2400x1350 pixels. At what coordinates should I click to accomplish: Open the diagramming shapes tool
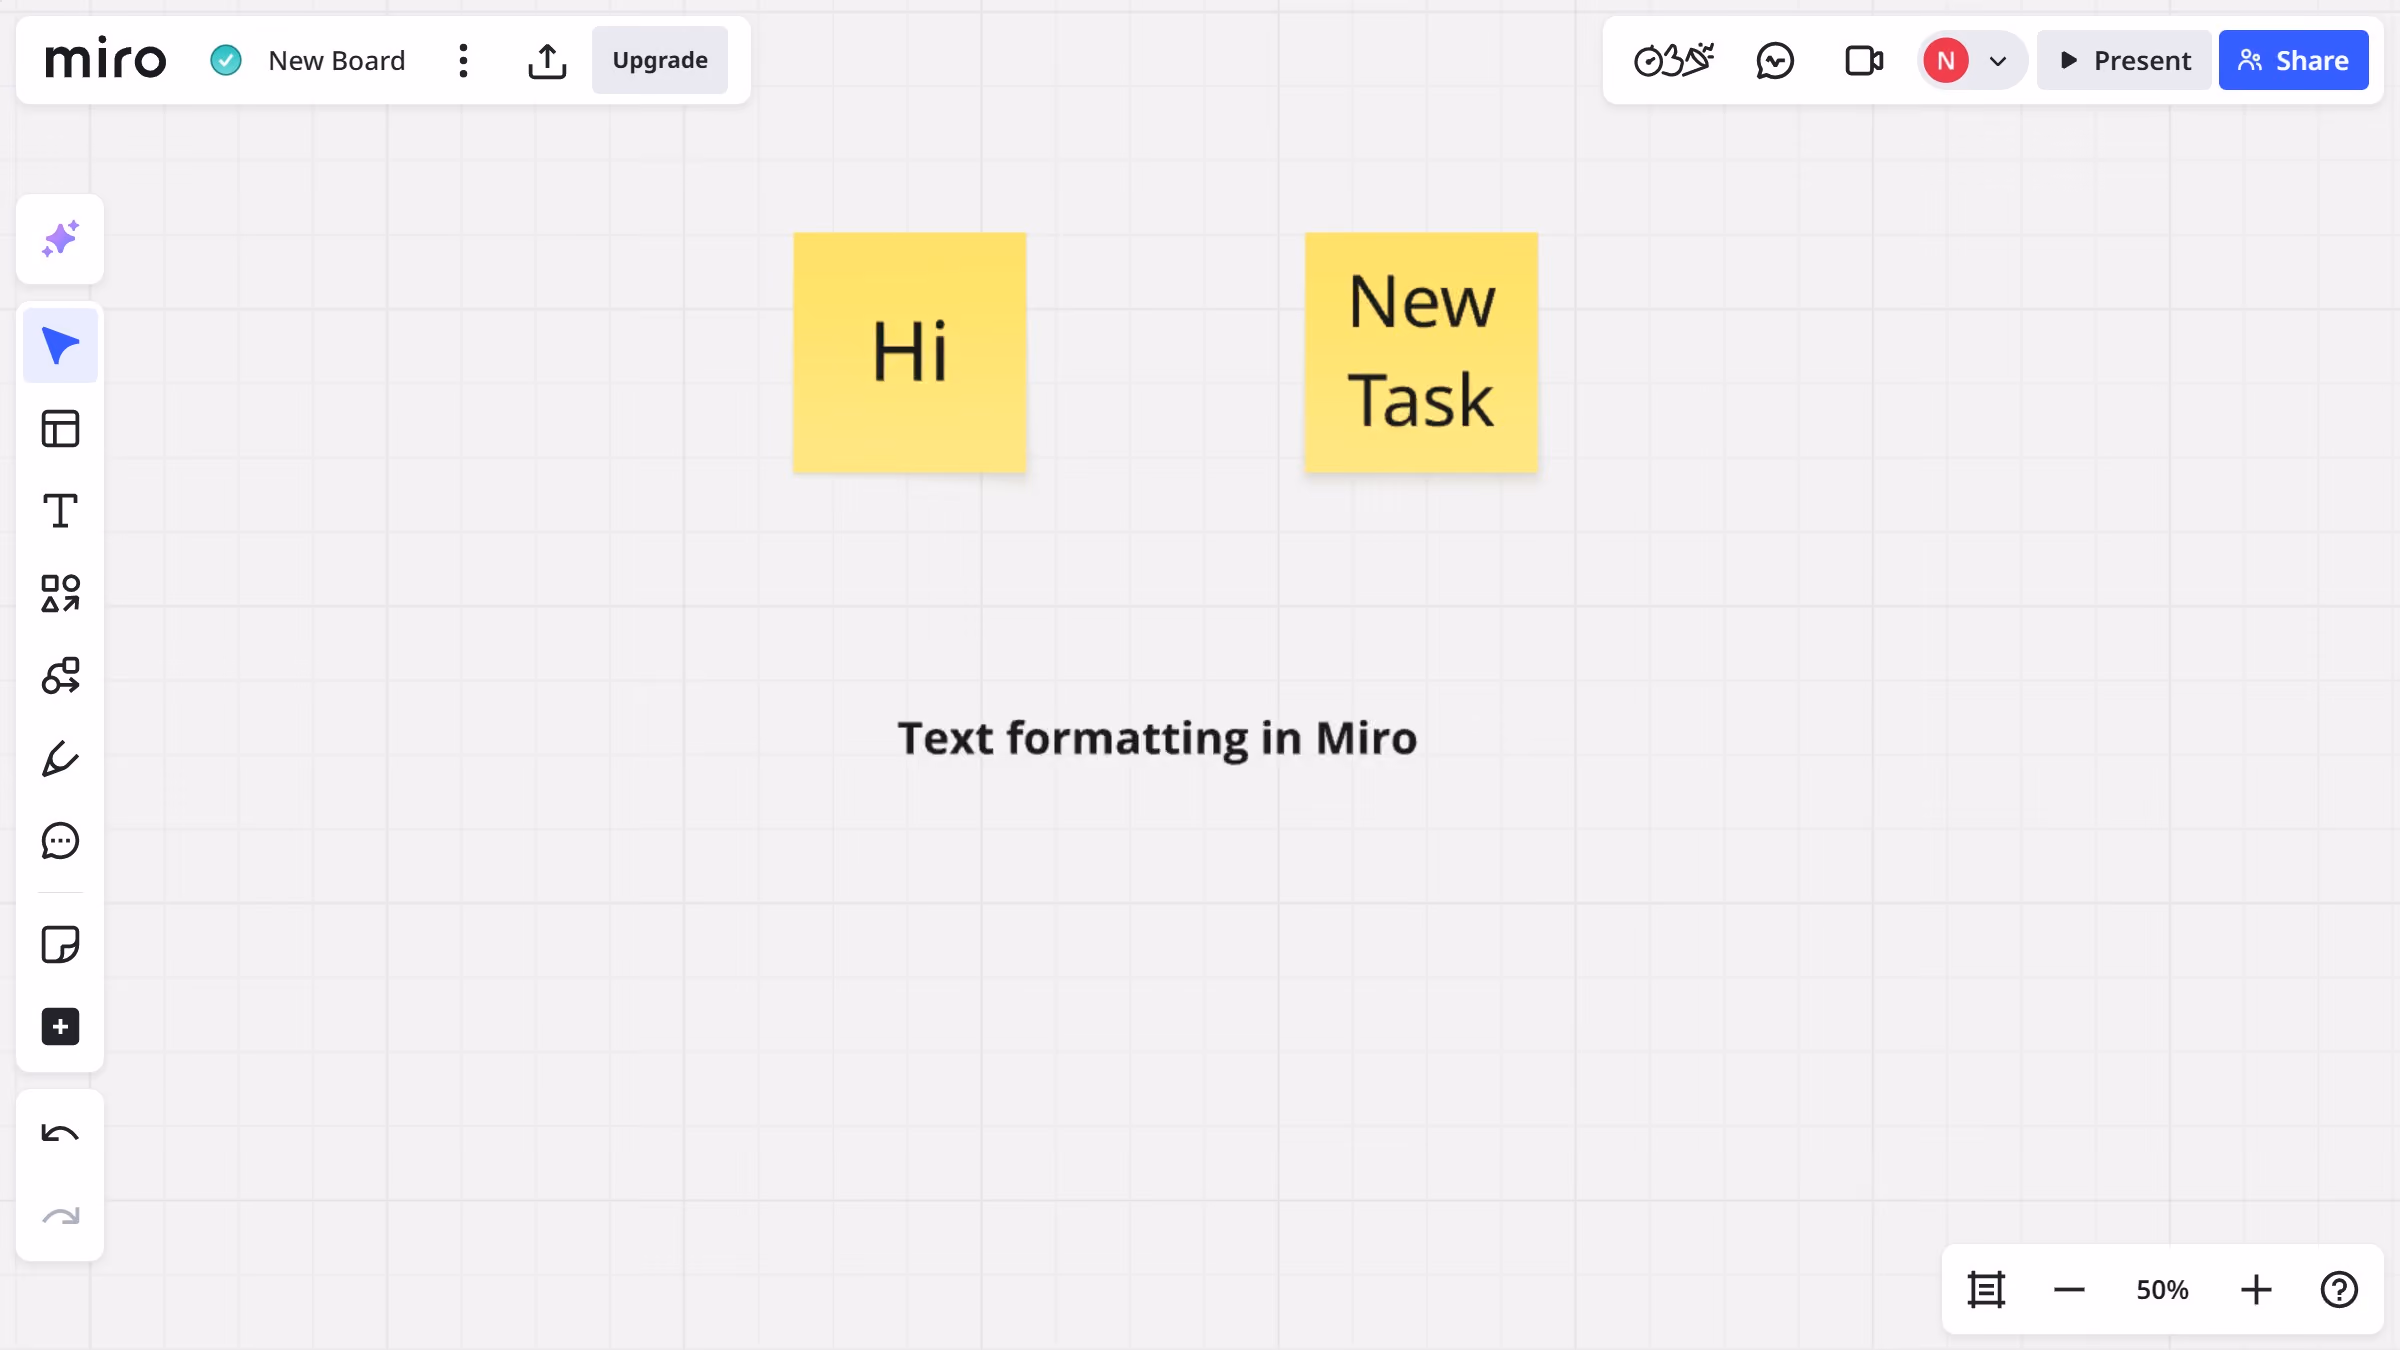click(60, 676)
